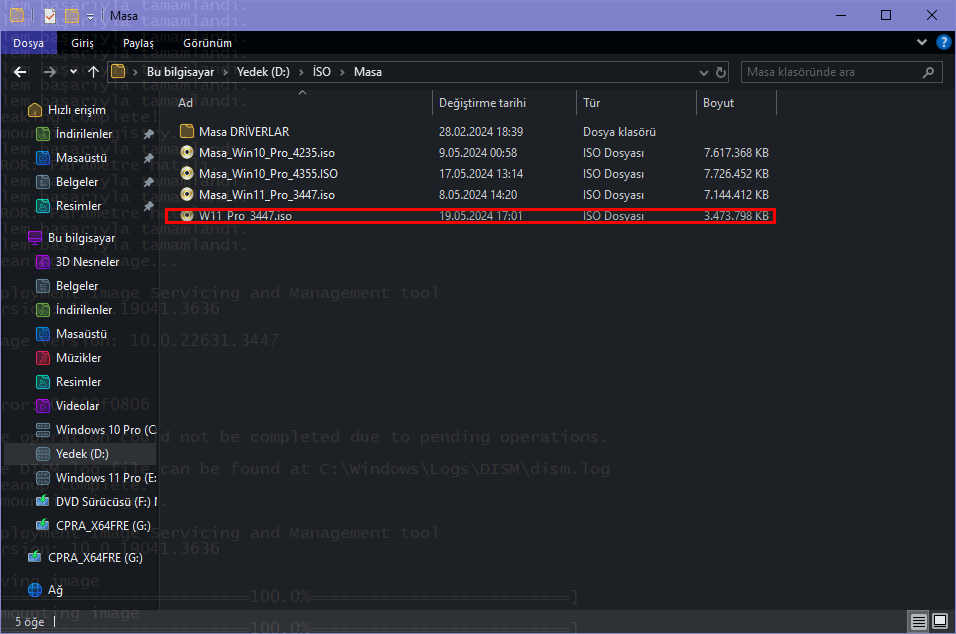This screenshot has height=634, width=956.
Task: Select the Masa DRİVERLAR folder icon
Action: click(187, 131)
